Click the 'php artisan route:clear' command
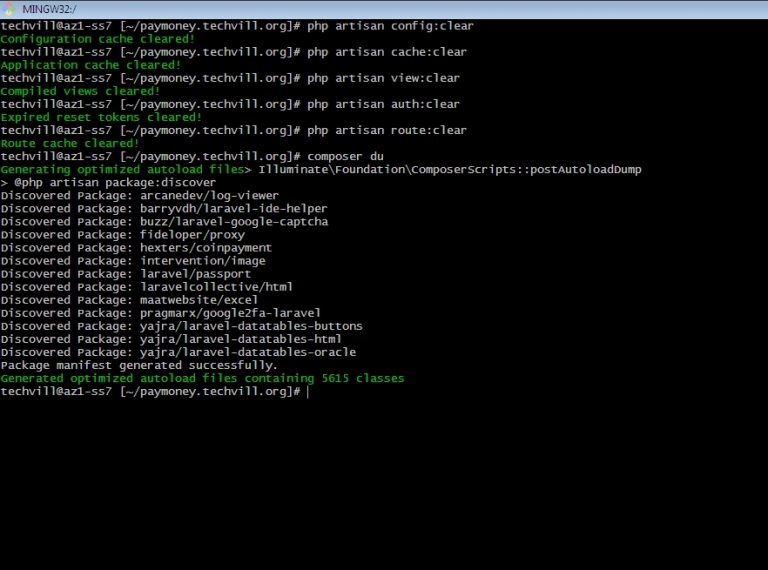The height and width of the screenshot is (570, 768). (387, 130)
